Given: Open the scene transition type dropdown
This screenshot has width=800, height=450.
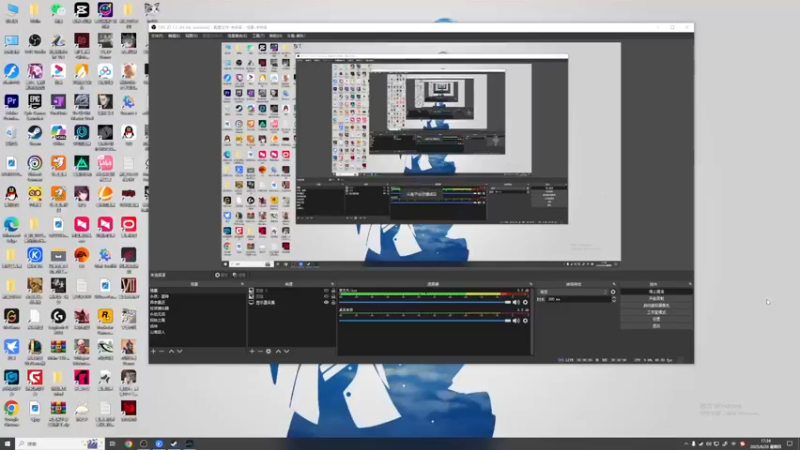Looking at the screenshot, I should [573, 292].
